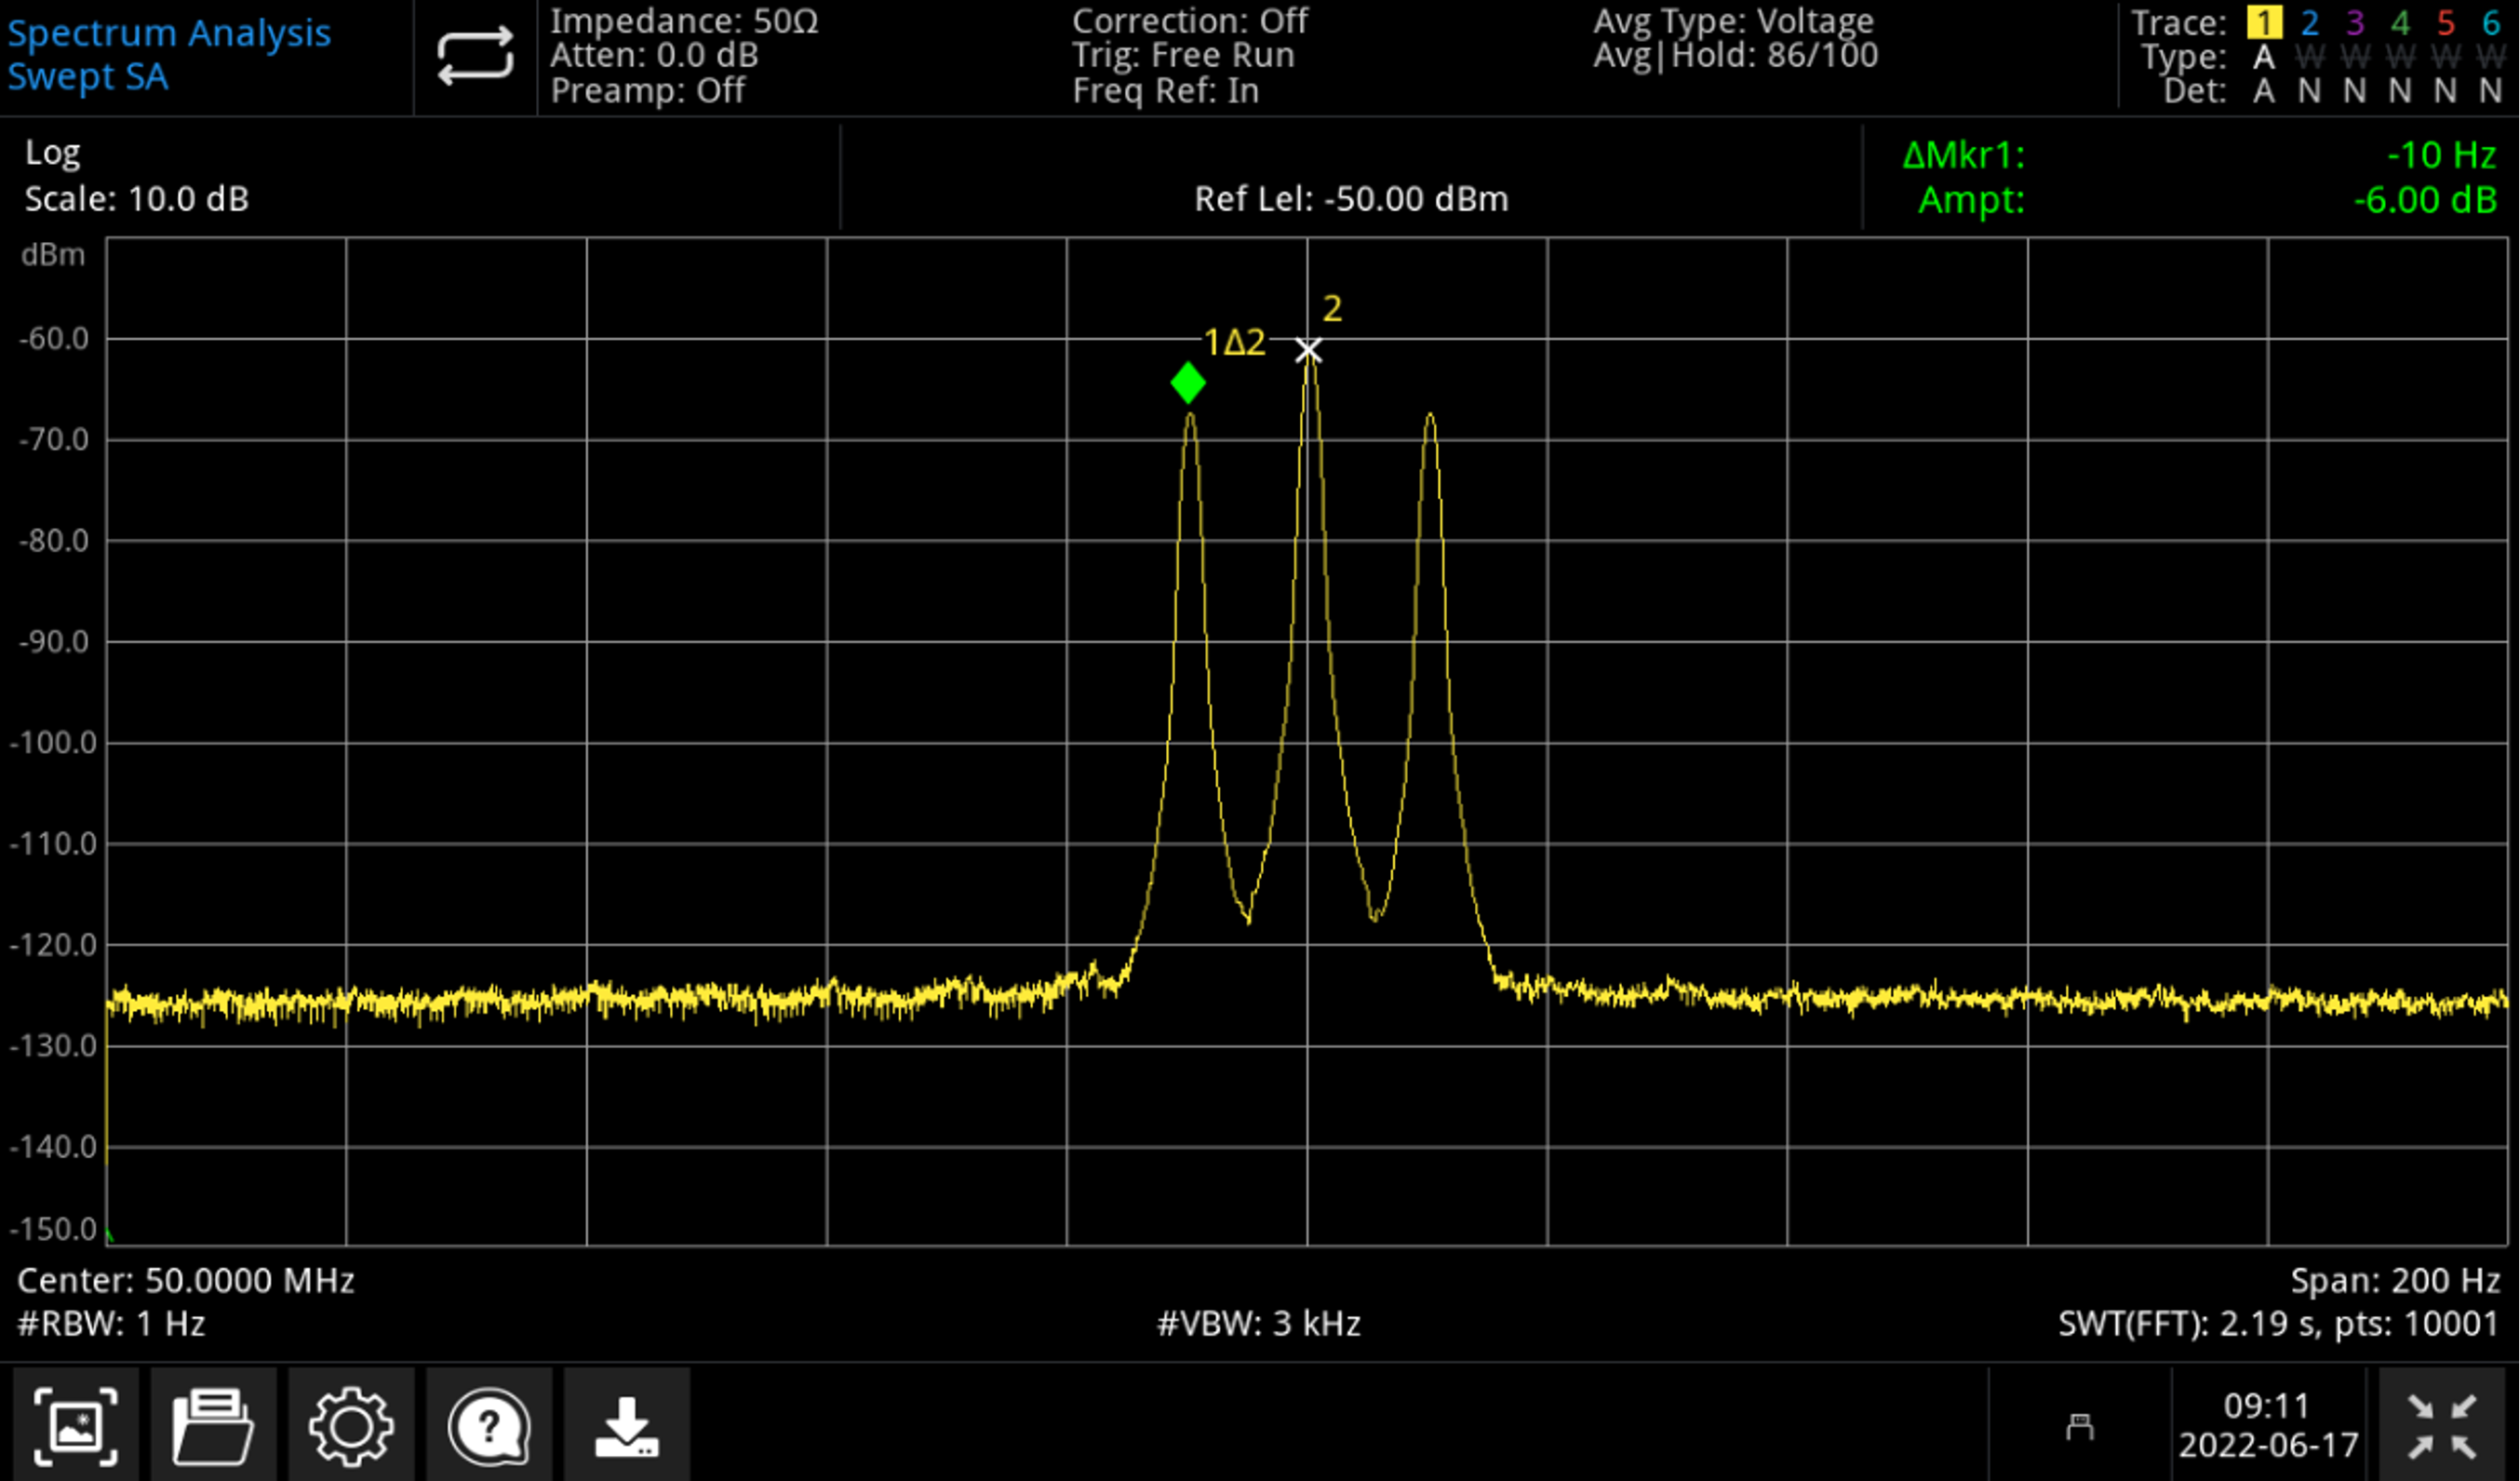Open the Trig: Free Run selection
This screenshot has width=2520, height=1481.
click(1183, 56)
